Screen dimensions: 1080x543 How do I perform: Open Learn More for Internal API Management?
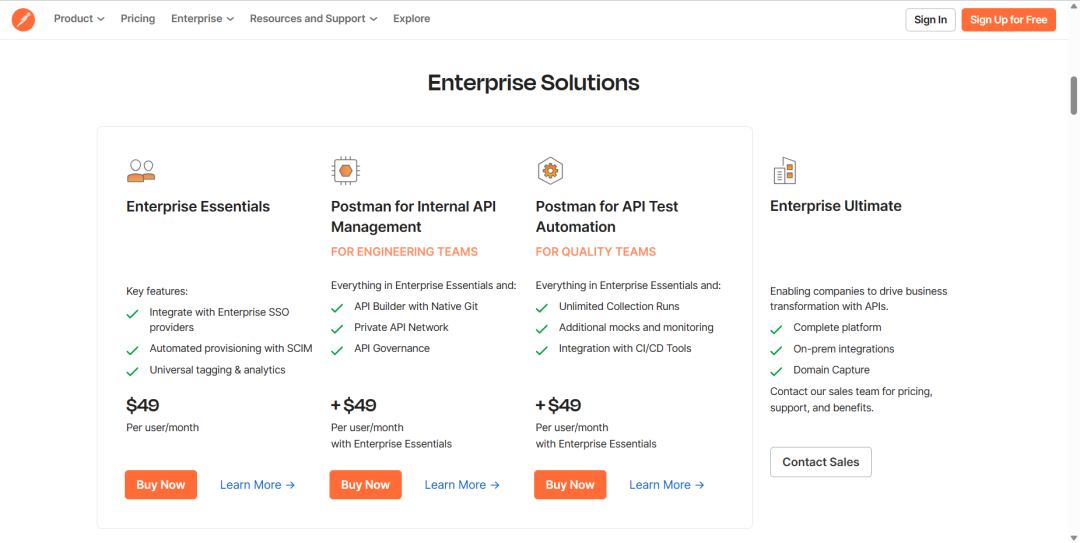coord(462,485)
